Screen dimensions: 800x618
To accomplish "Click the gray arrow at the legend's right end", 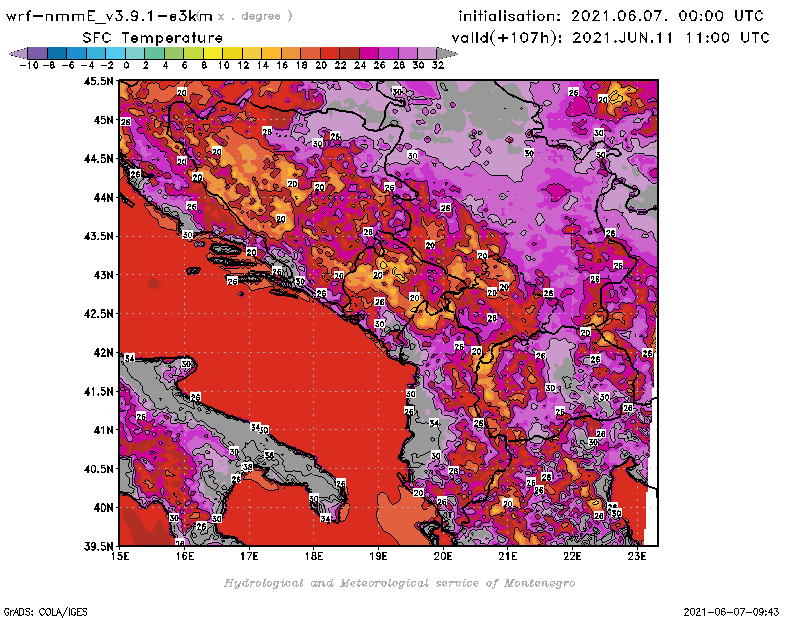I will pos(447,53).
